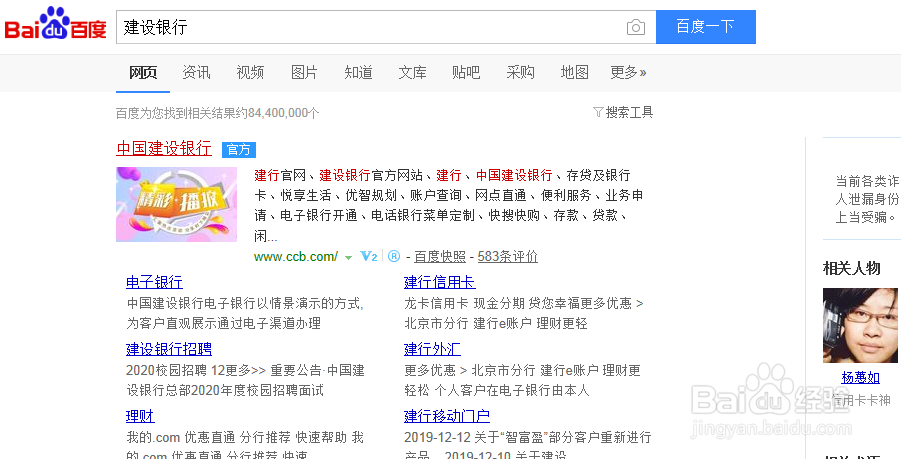This screenshot has width=901, height=459.
Task: Click the registered ® verification icon
Action: pos(394,256)
